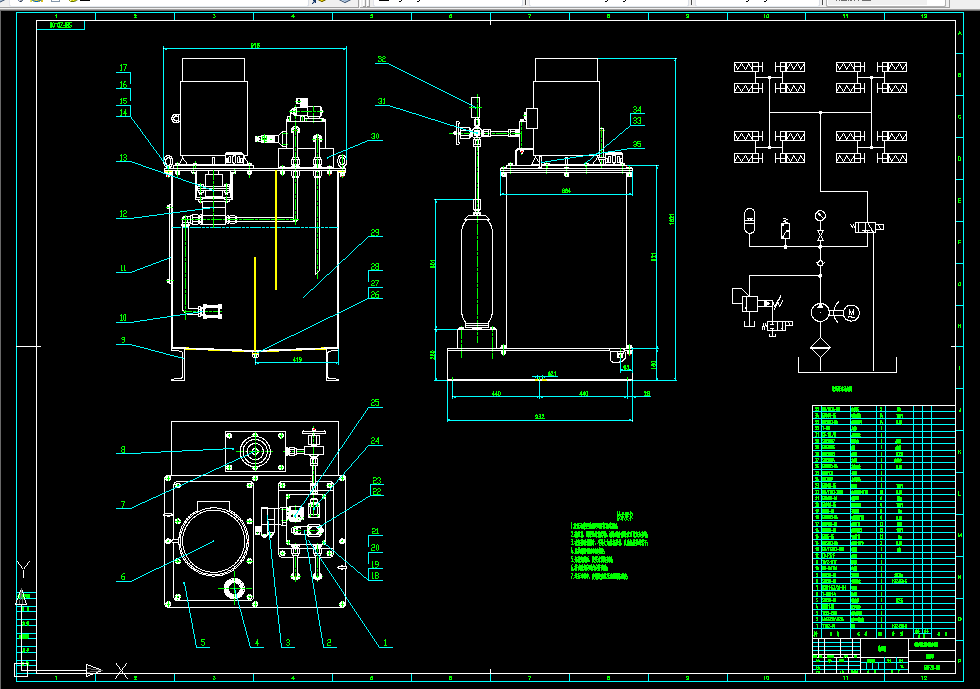Click the UCS Y axis label

(x=22, y=569)
